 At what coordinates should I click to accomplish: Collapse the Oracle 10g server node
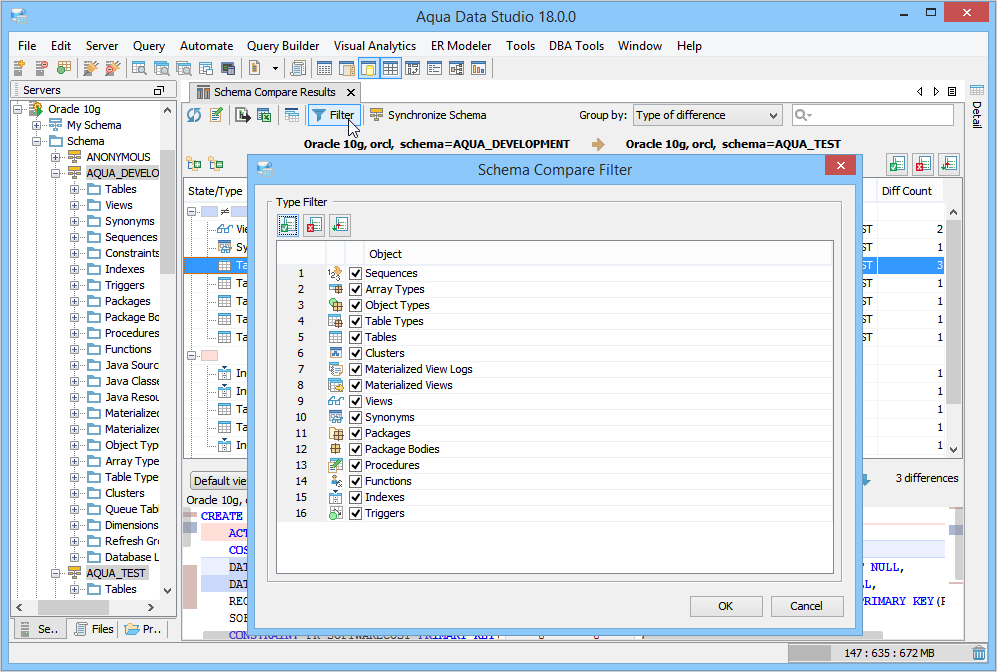coord(20,109)
